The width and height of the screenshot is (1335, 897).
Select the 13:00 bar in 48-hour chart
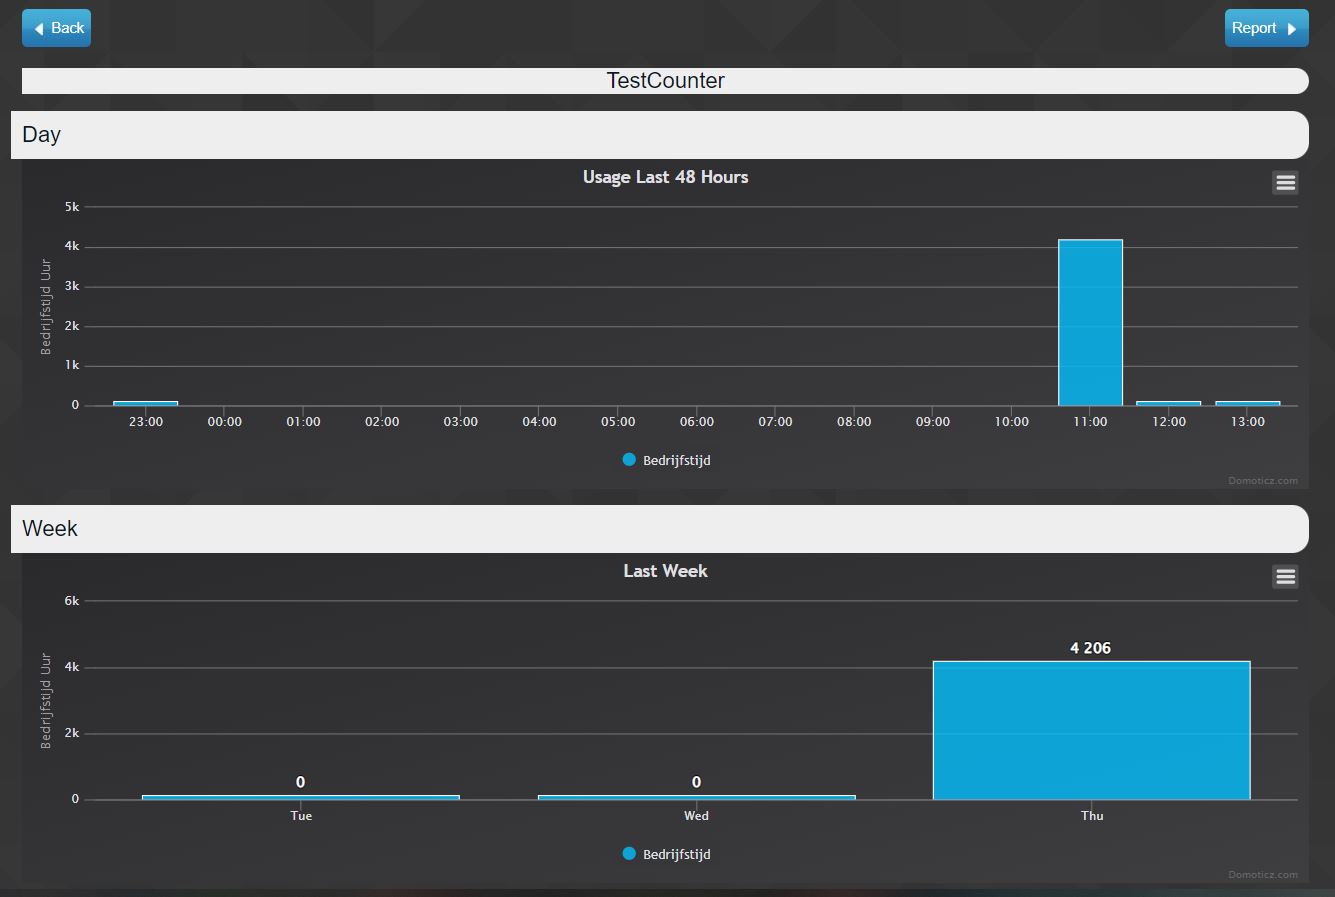click(x=1248, y=403)
